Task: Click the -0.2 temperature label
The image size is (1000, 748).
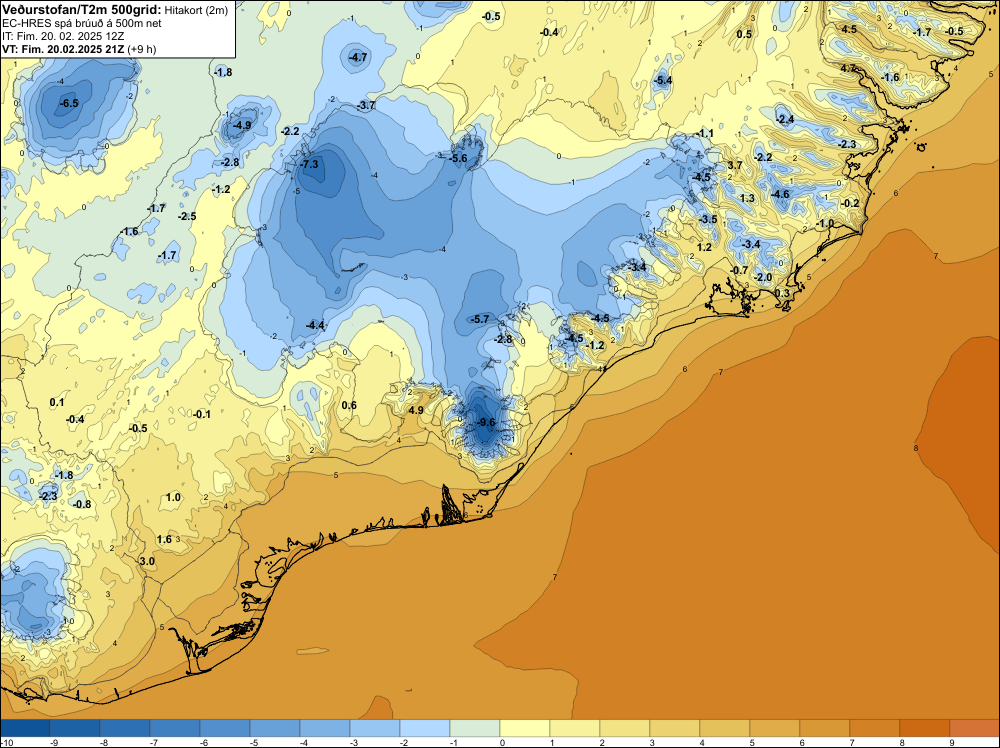Action: pyautogui.click(x=850, y=203)
